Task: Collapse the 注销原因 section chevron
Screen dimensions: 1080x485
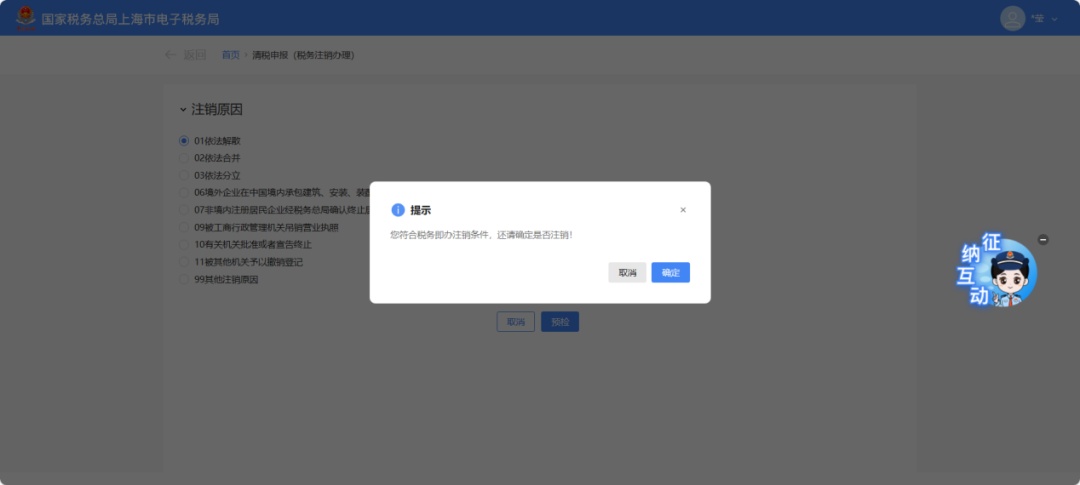Action: click(183, 110)
